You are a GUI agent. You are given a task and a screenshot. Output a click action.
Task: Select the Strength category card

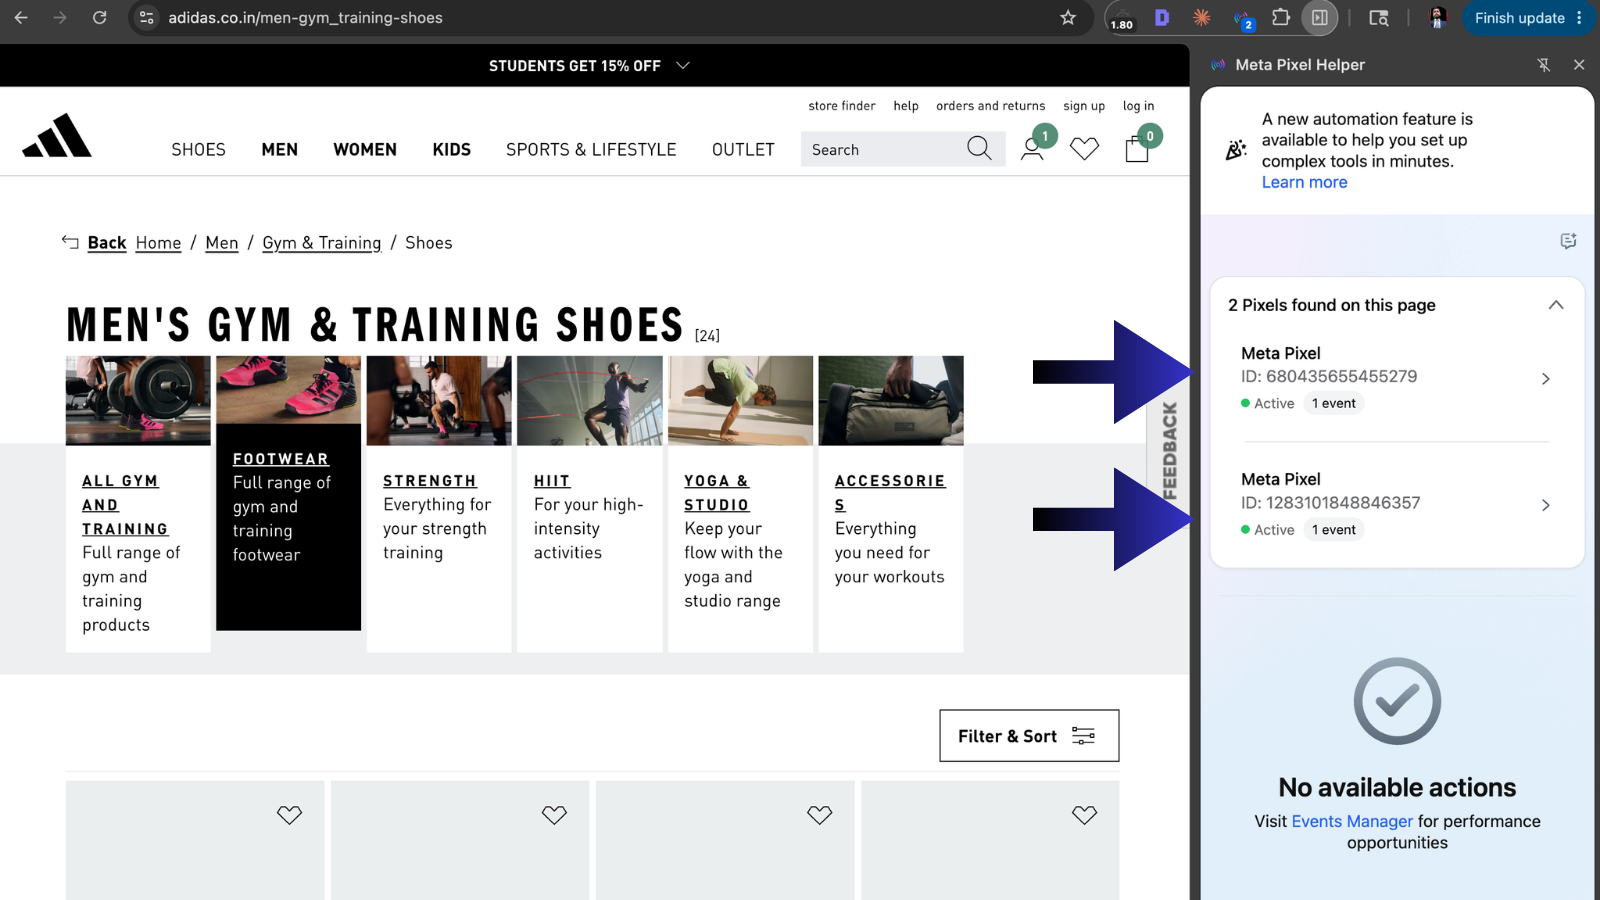point(439,504)
